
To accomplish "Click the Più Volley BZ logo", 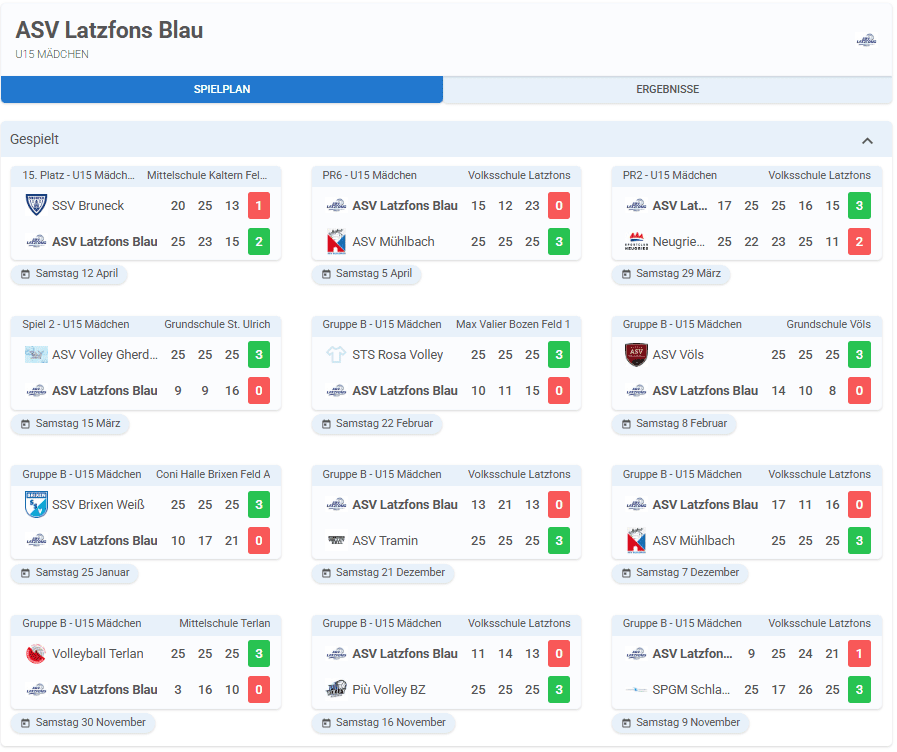I will tap(336, 689).
